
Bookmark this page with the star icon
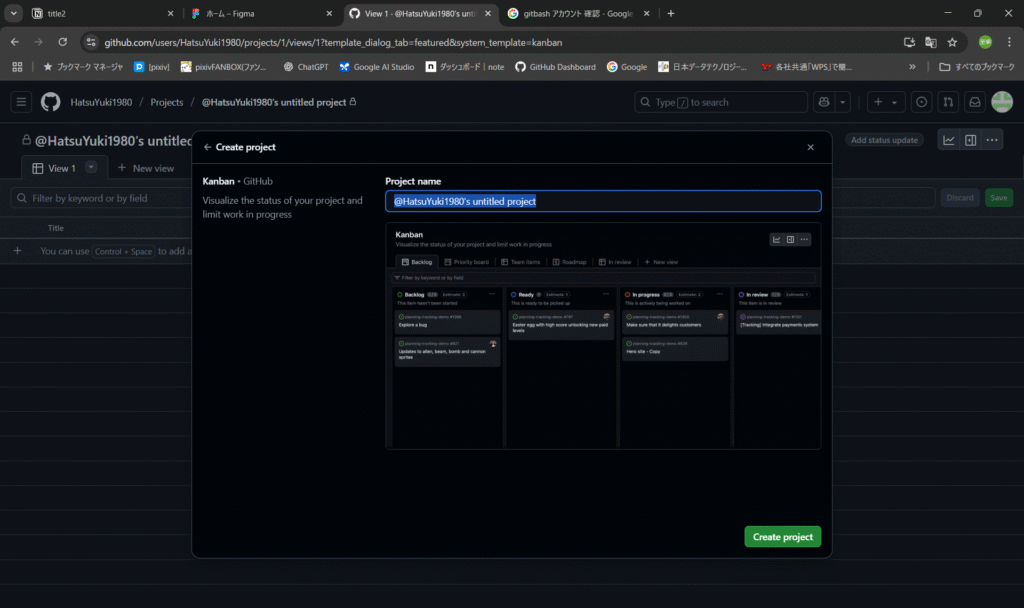tap(952, 42)
